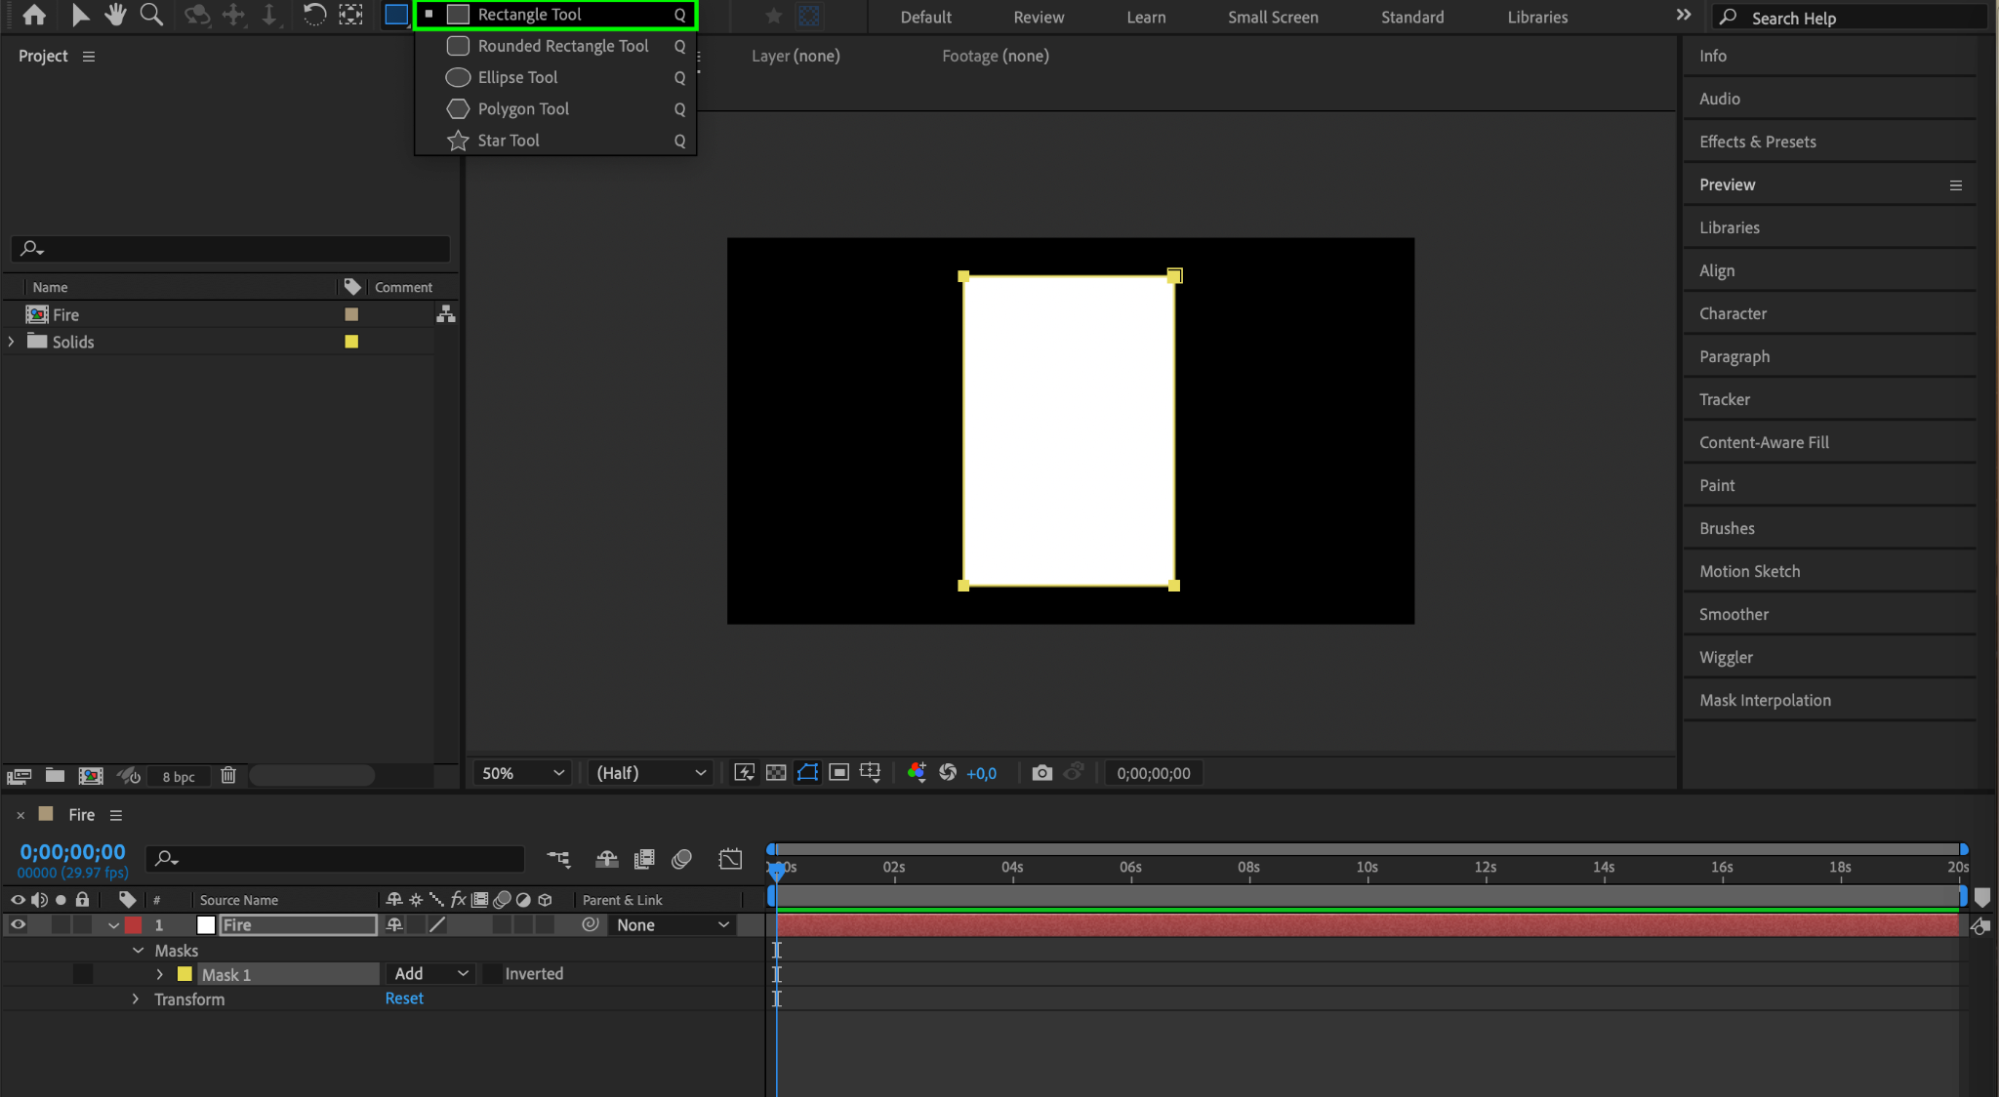Enable the Inverted checkbox for Mask 1
Viewport: 1999px width, 1098px height.
pos(493,974)
